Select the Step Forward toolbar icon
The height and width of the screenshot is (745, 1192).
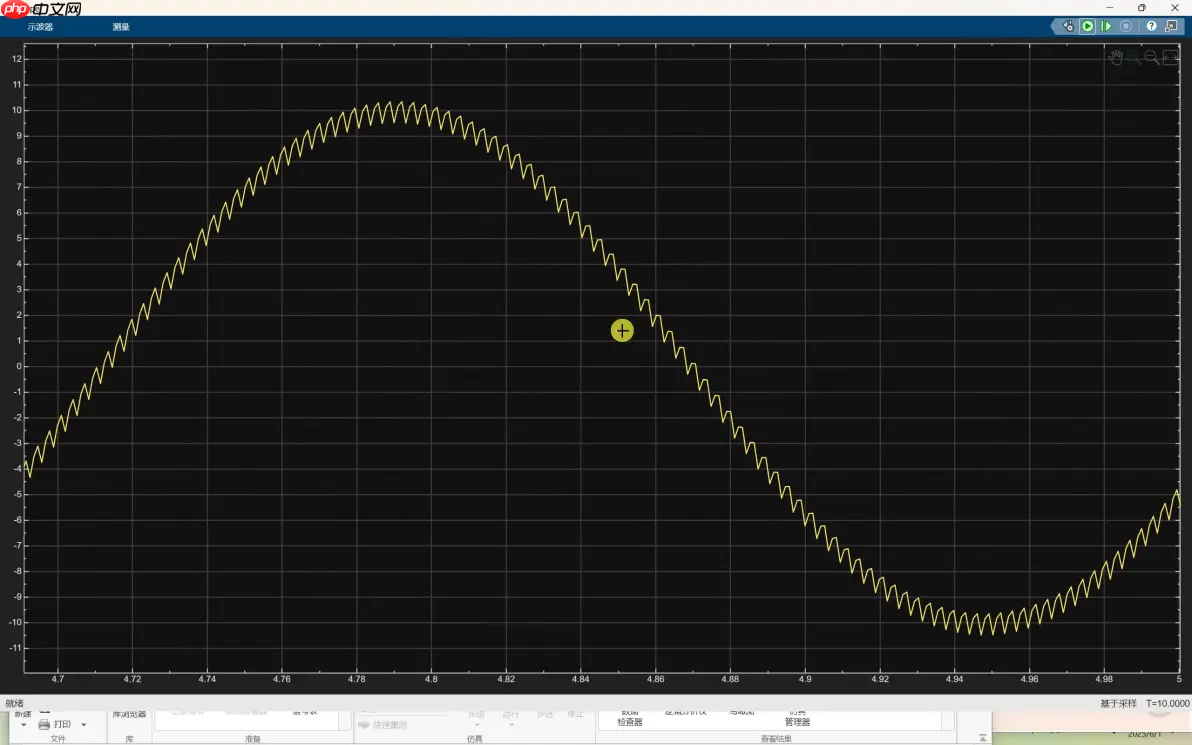coord(1106,26)
